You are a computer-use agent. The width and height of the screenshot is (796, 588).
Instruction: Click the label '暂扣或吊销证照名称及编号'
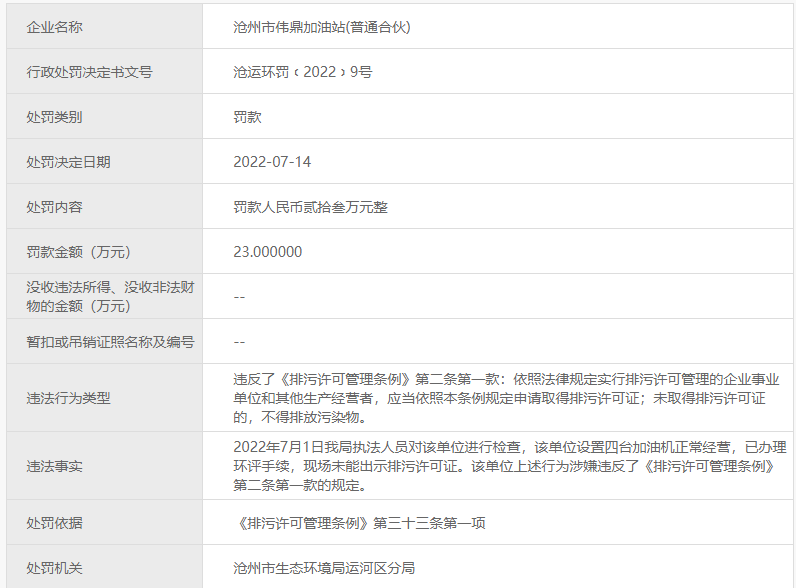tap(110, 342)
